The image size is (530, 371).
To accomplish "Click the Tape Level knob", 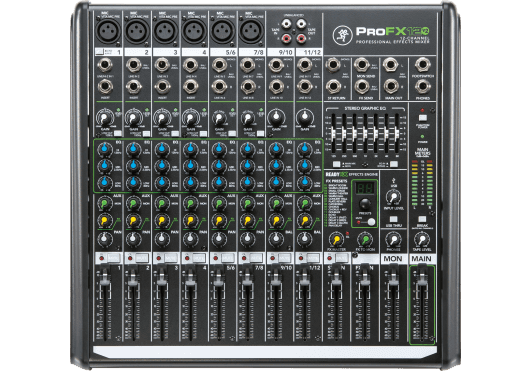I will [x=422, y=240].
